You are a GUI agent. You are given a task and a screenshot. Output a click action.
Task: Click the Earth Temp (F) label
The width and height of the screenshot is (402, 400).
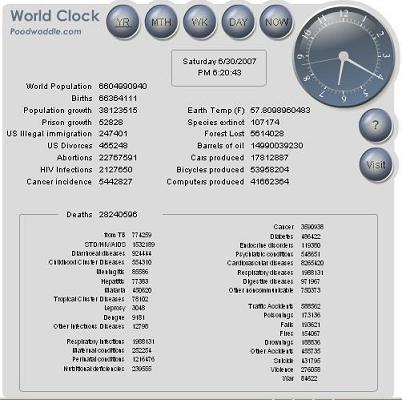216,110
